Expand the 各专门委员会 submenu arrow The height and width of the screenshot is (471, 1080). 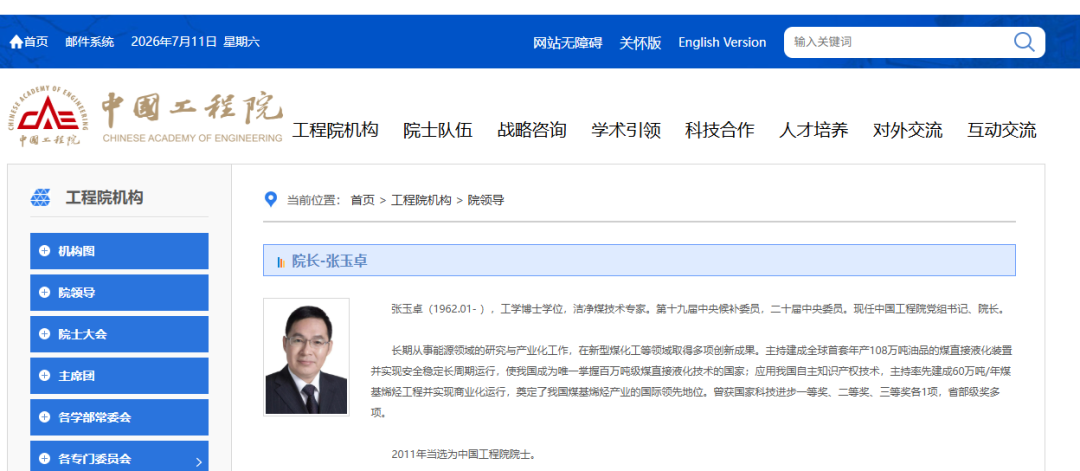pyautogui.click(x=198, y=461)
